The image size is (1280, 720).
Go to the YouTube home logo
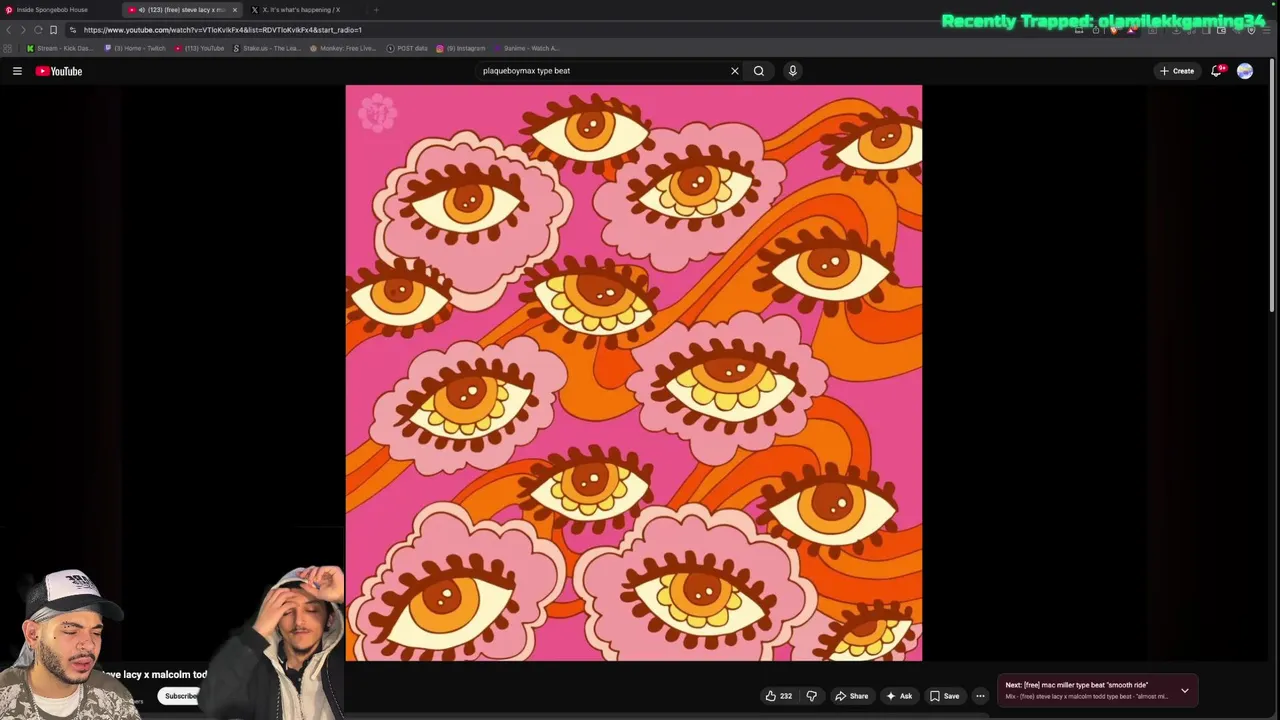coord(59,71)
